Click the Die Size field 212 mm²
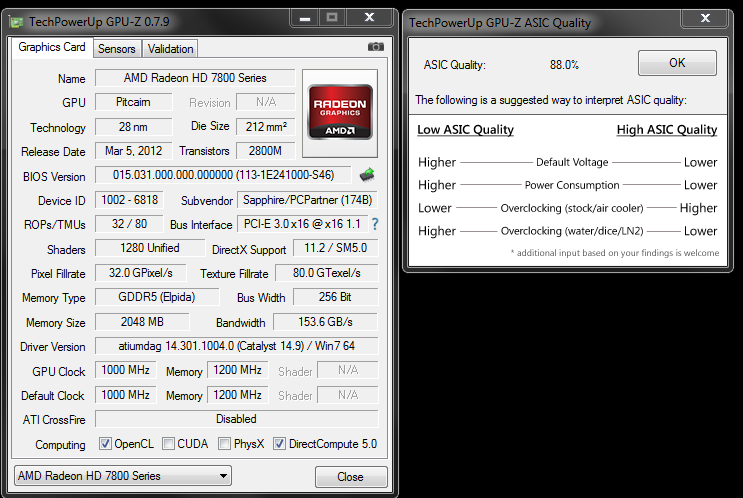The height and width of the screenshot is (498, 743). pos(266,127)
